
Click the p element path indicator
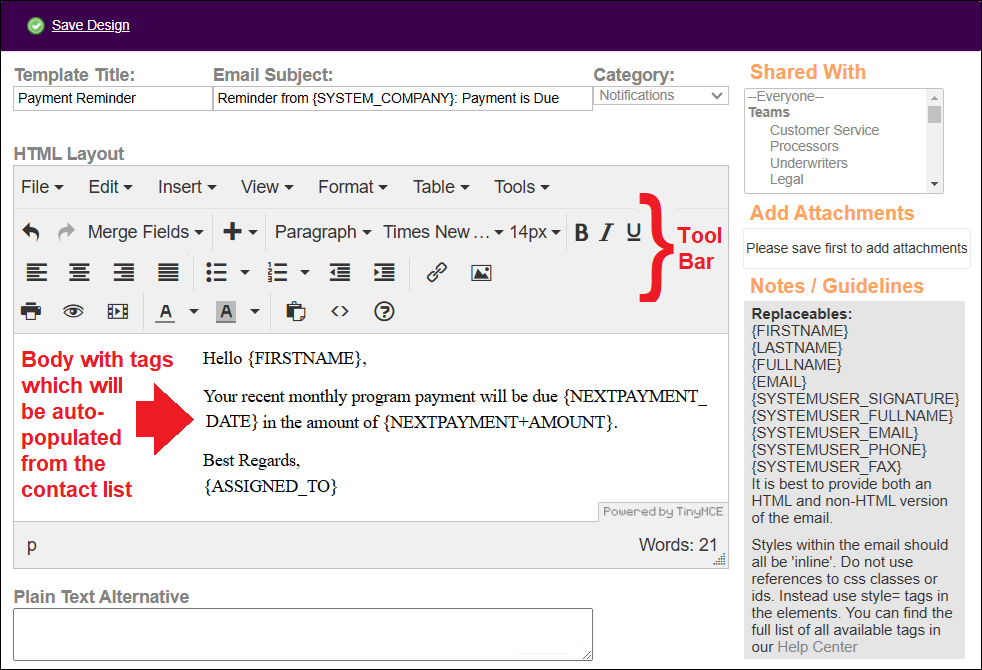coord(32,546)
